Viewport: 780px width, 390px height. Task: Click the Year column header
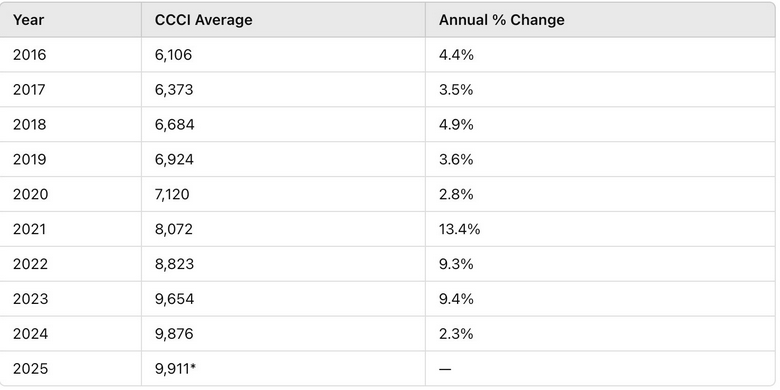pyautogui.click(x=28, y=20)
